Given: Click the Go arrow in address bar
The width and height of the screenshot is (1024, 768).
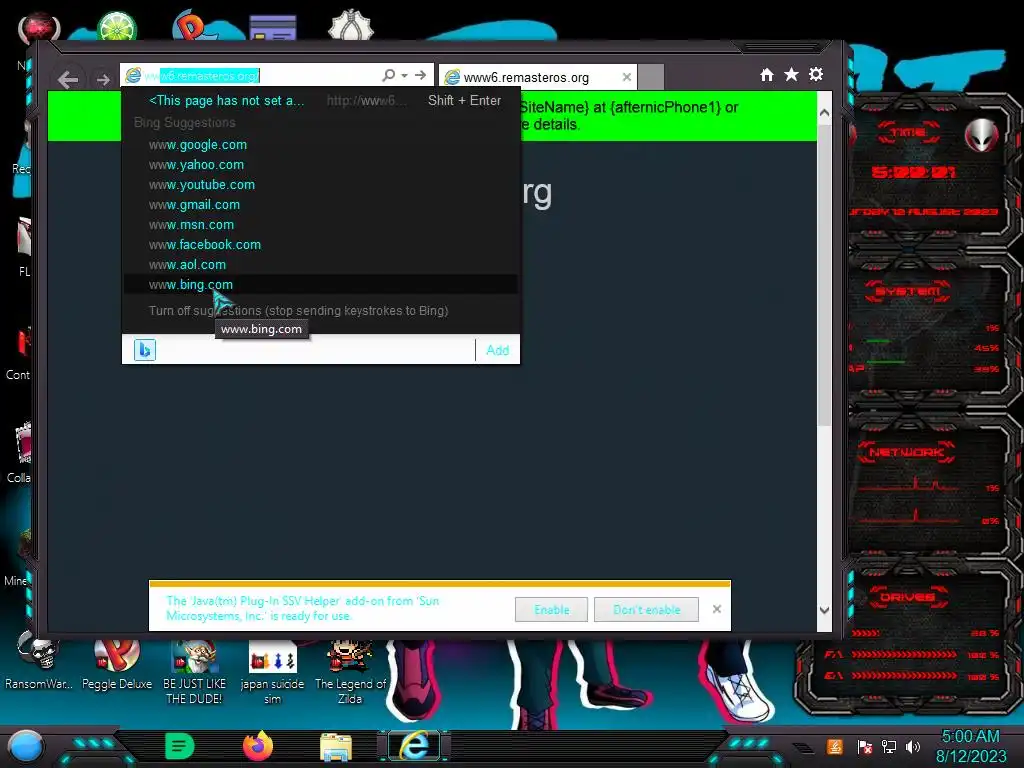Looking at the screenshot, I should (x=421, y=76).
